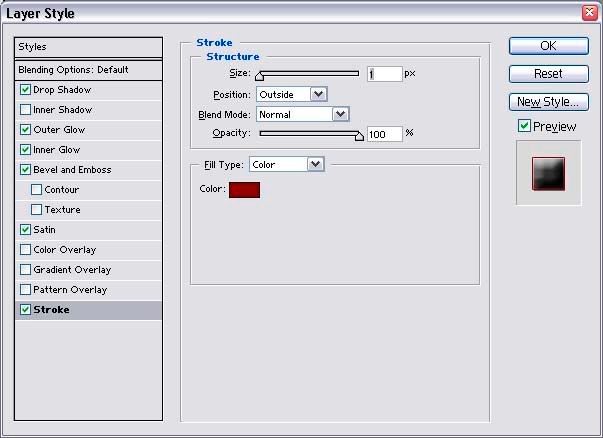Select the Color Overlay label
The width and height of the screenshot is (603, 438).
pos(65,250)
